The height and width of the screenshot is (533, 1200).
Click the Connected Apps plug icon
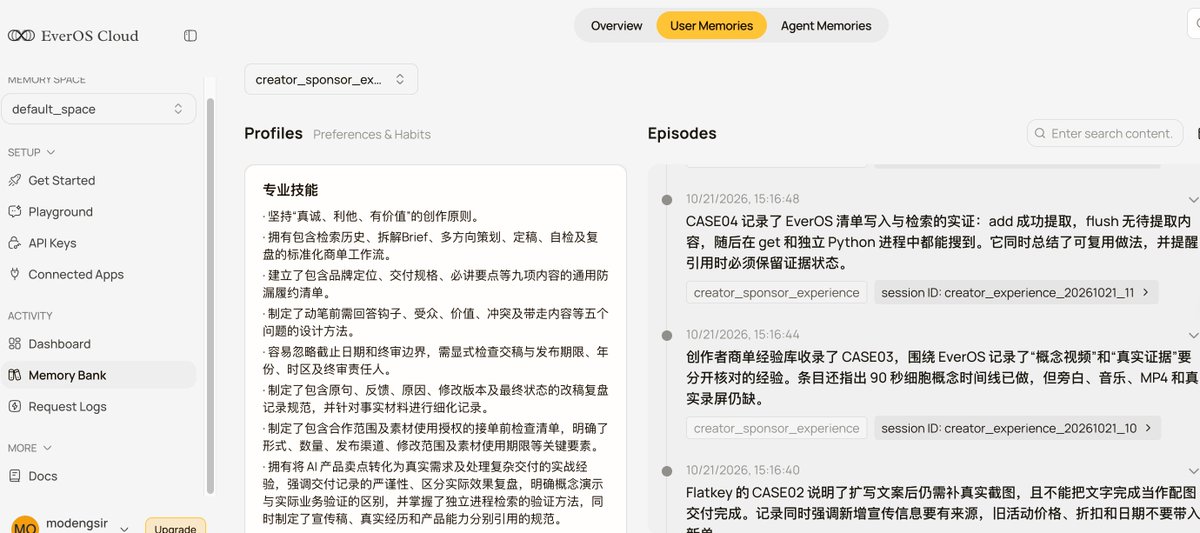point(14,274)
